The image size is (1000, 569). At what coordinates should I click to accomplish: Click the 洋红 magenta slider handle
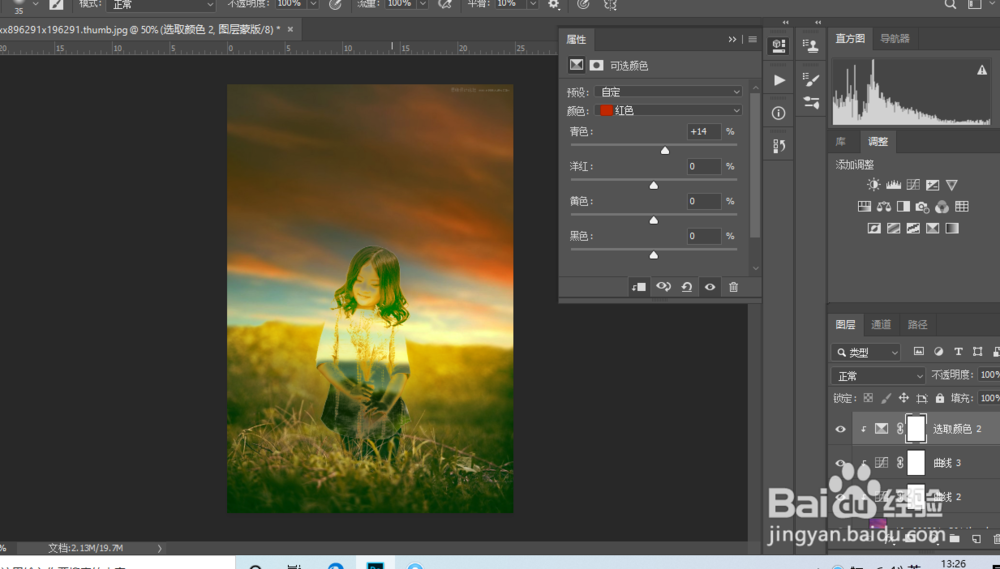653,186
